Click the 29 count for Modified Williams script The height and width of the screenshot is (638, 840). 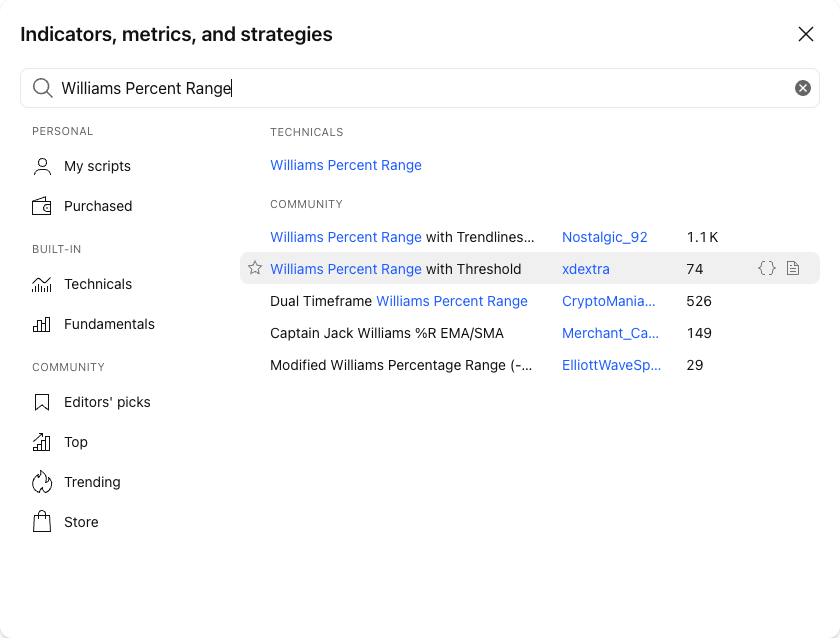[x=695, y=365]
